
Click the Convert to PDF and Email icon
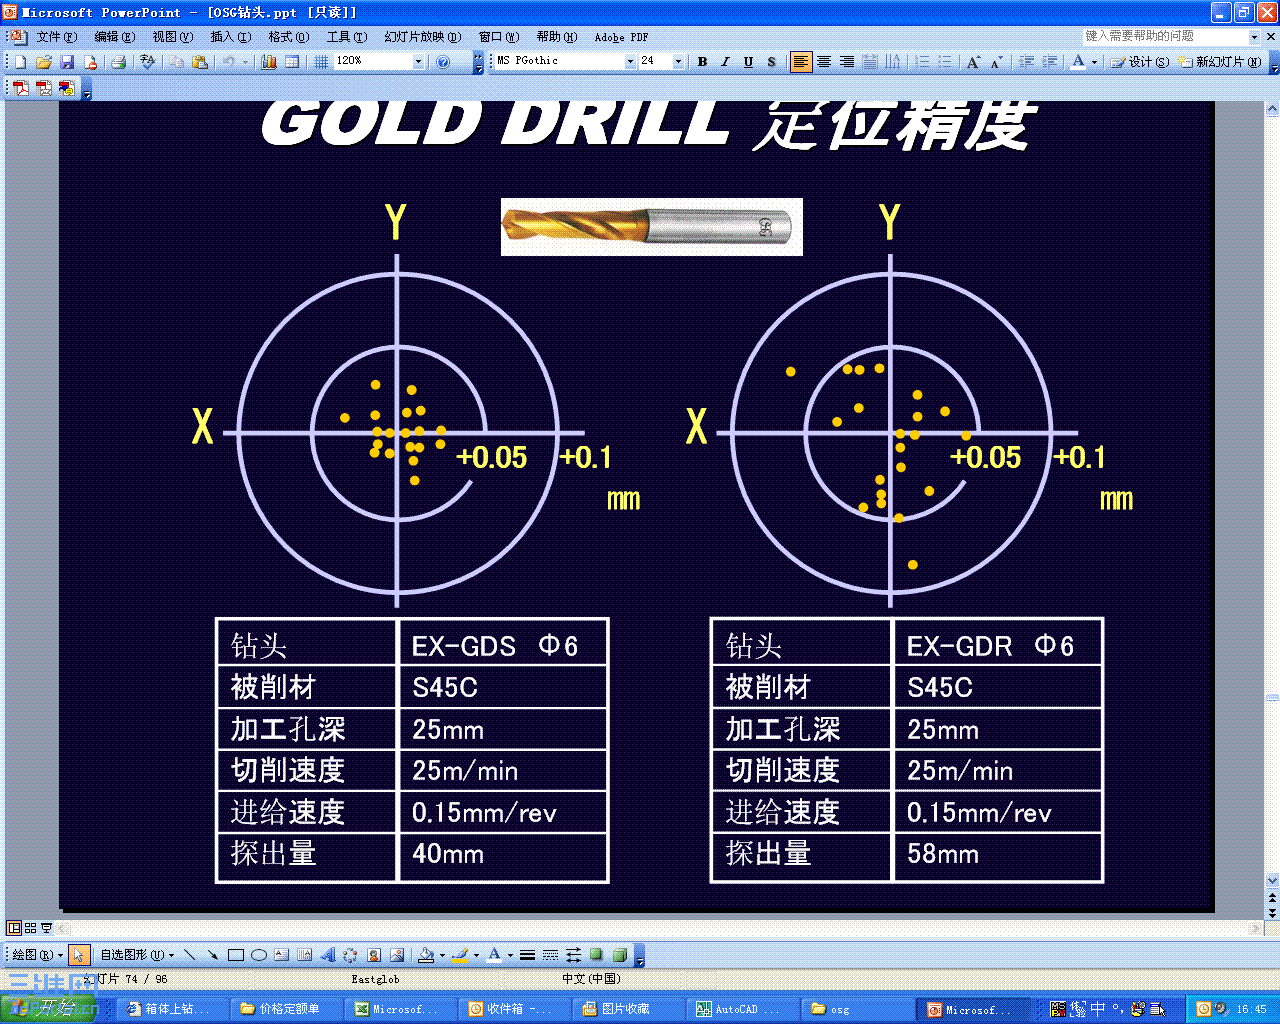43,88
